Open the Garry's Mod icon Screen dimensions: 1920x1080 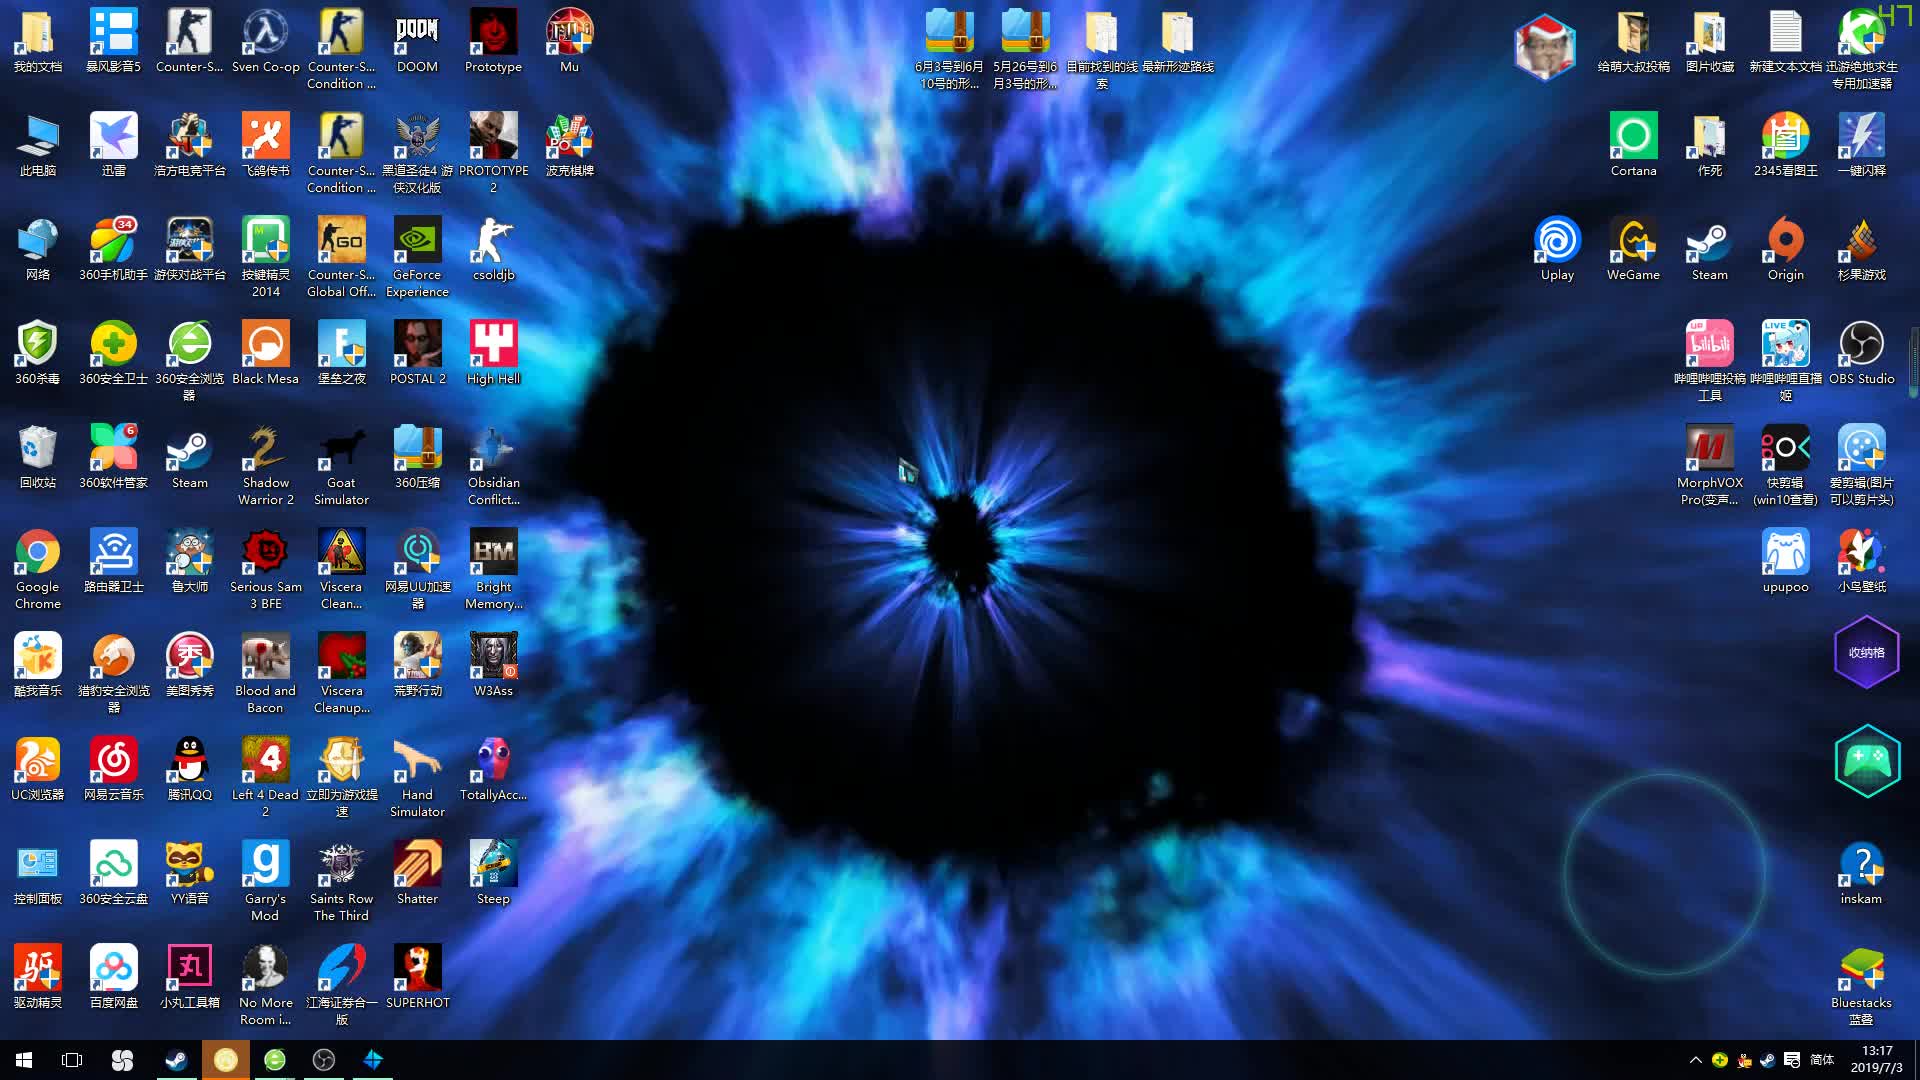pyautogui.click(x=265, y=882)
